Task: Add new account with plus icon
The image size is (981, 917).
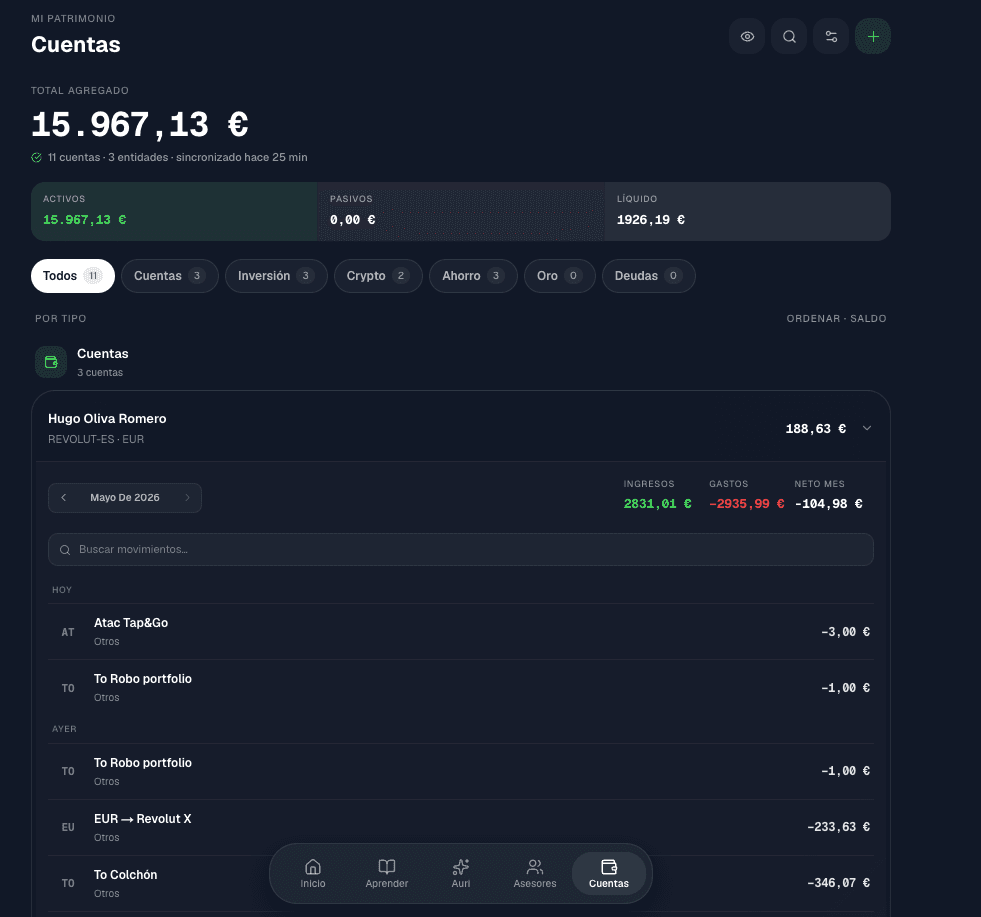Action: point(873,36)
